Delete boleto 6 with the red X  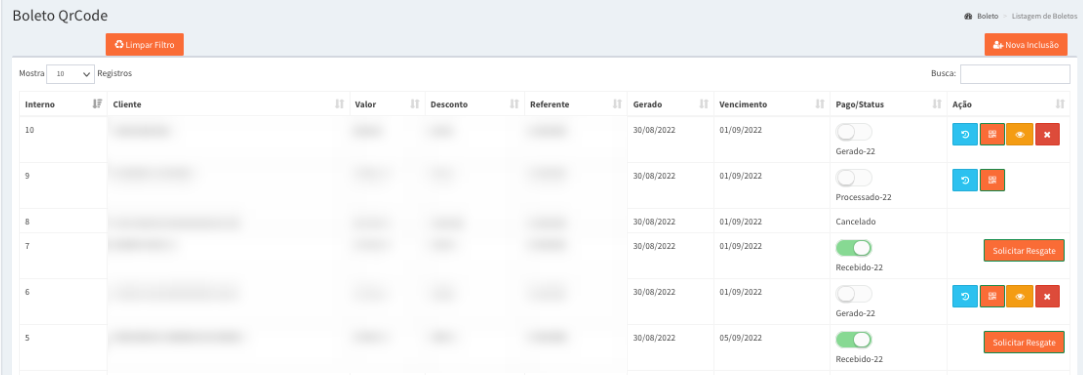pyautogui.click(x=1047, y=296)
